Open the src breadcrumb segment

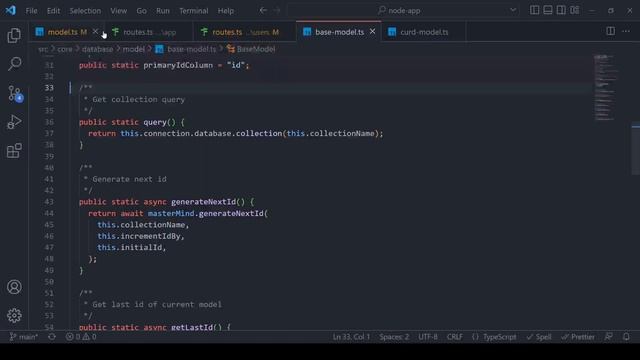click(x=43, y=49)
